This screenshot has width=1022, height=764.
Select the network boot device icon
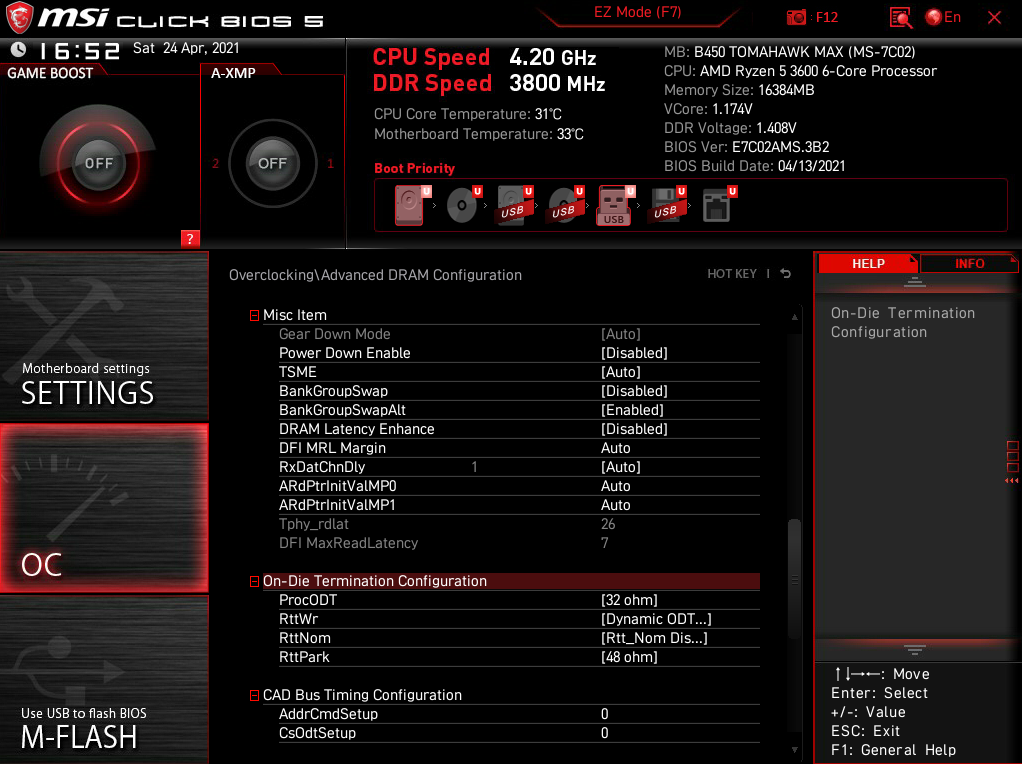[x=718, y=205]
